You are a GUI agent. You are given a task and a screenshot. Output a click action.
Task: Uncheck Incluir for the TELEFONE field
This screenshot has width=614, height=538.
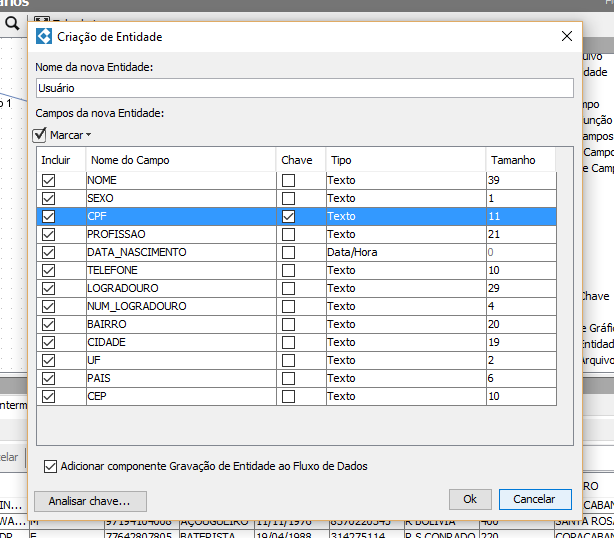tap(48, 270)
